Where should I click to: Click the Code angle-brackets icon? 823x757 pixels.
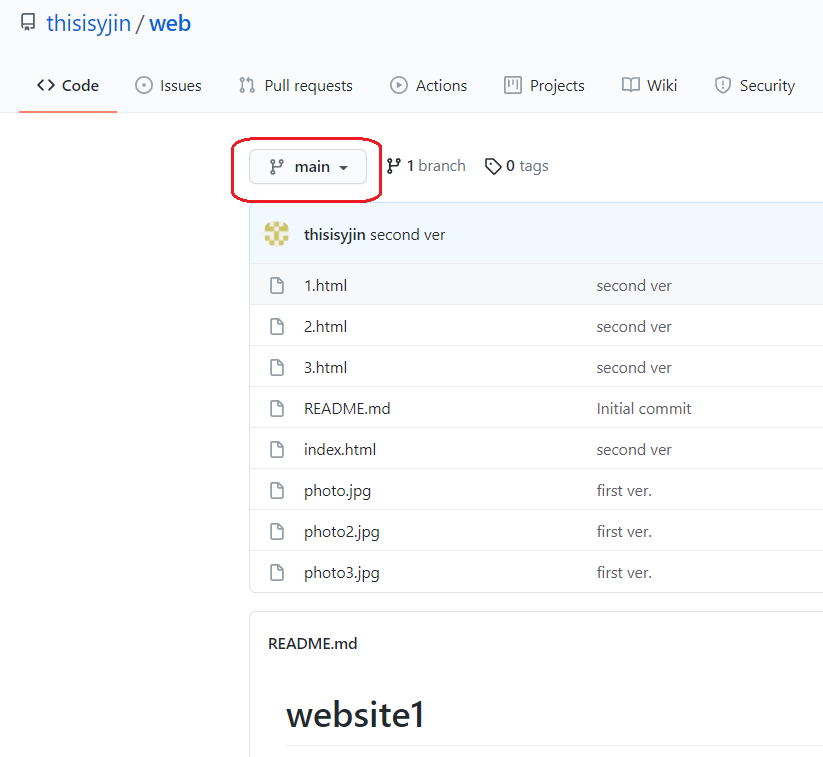click(46, 85)
